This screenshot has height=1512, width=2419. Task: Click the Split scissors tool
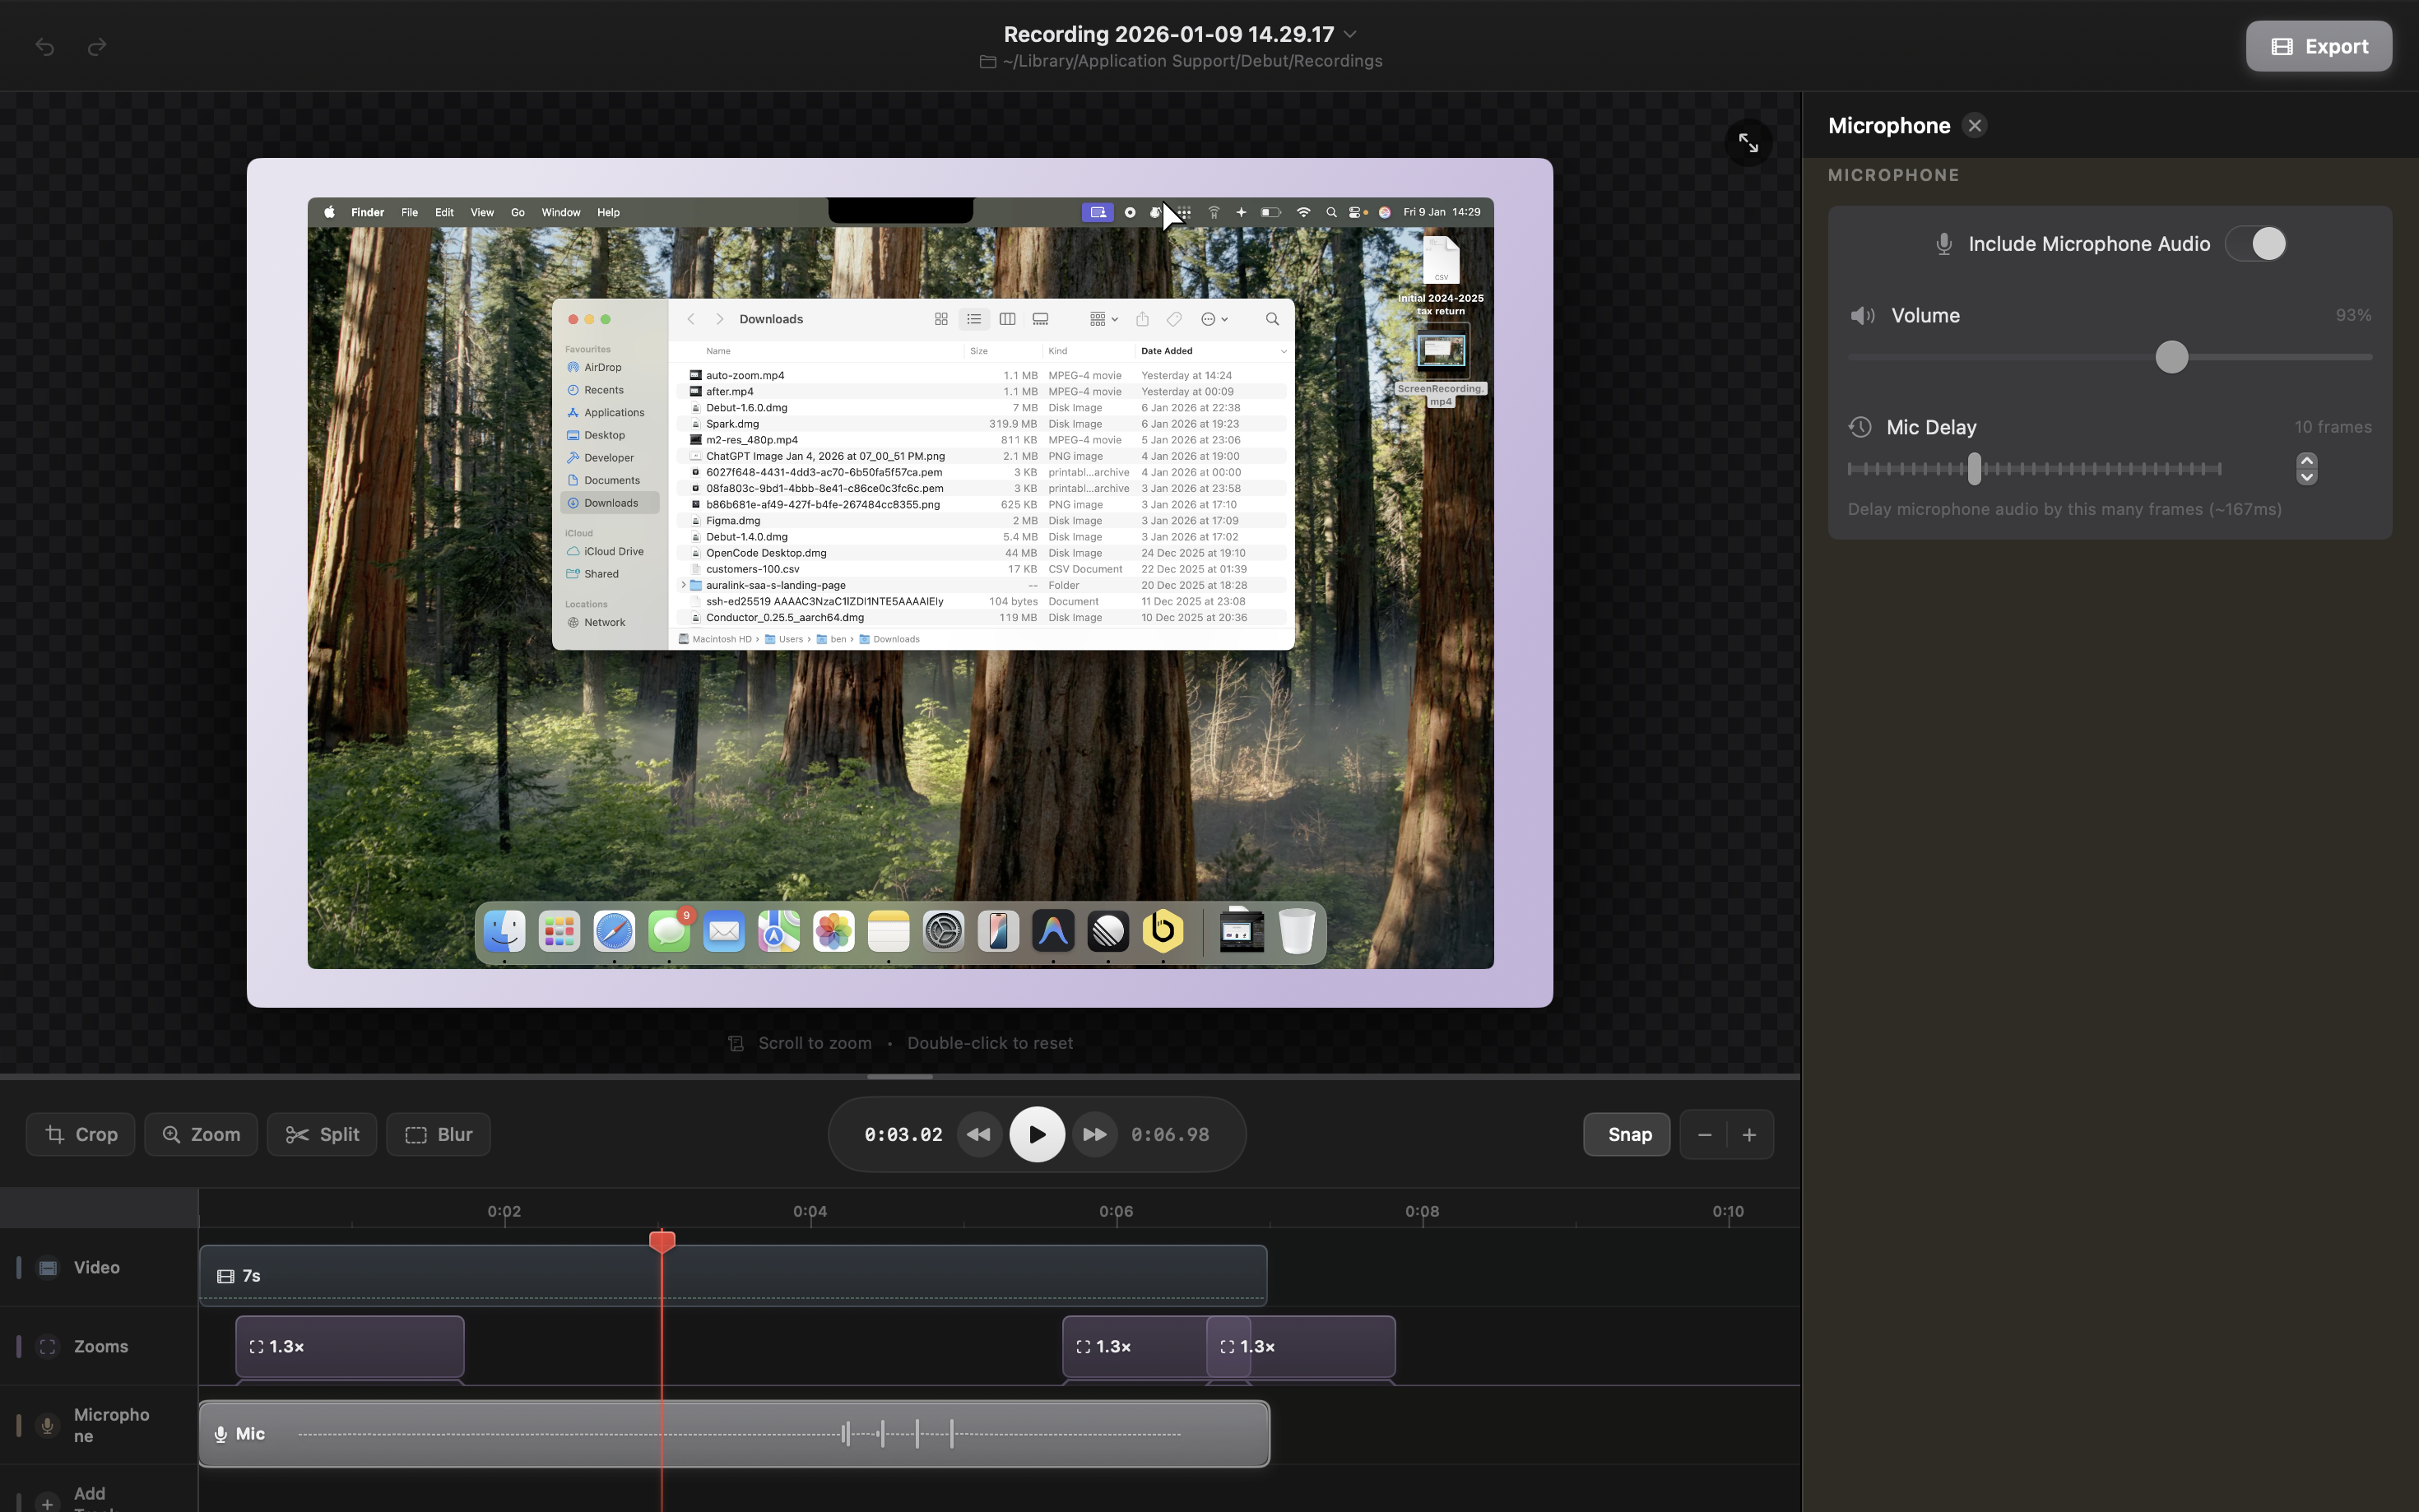(322, 1134)
